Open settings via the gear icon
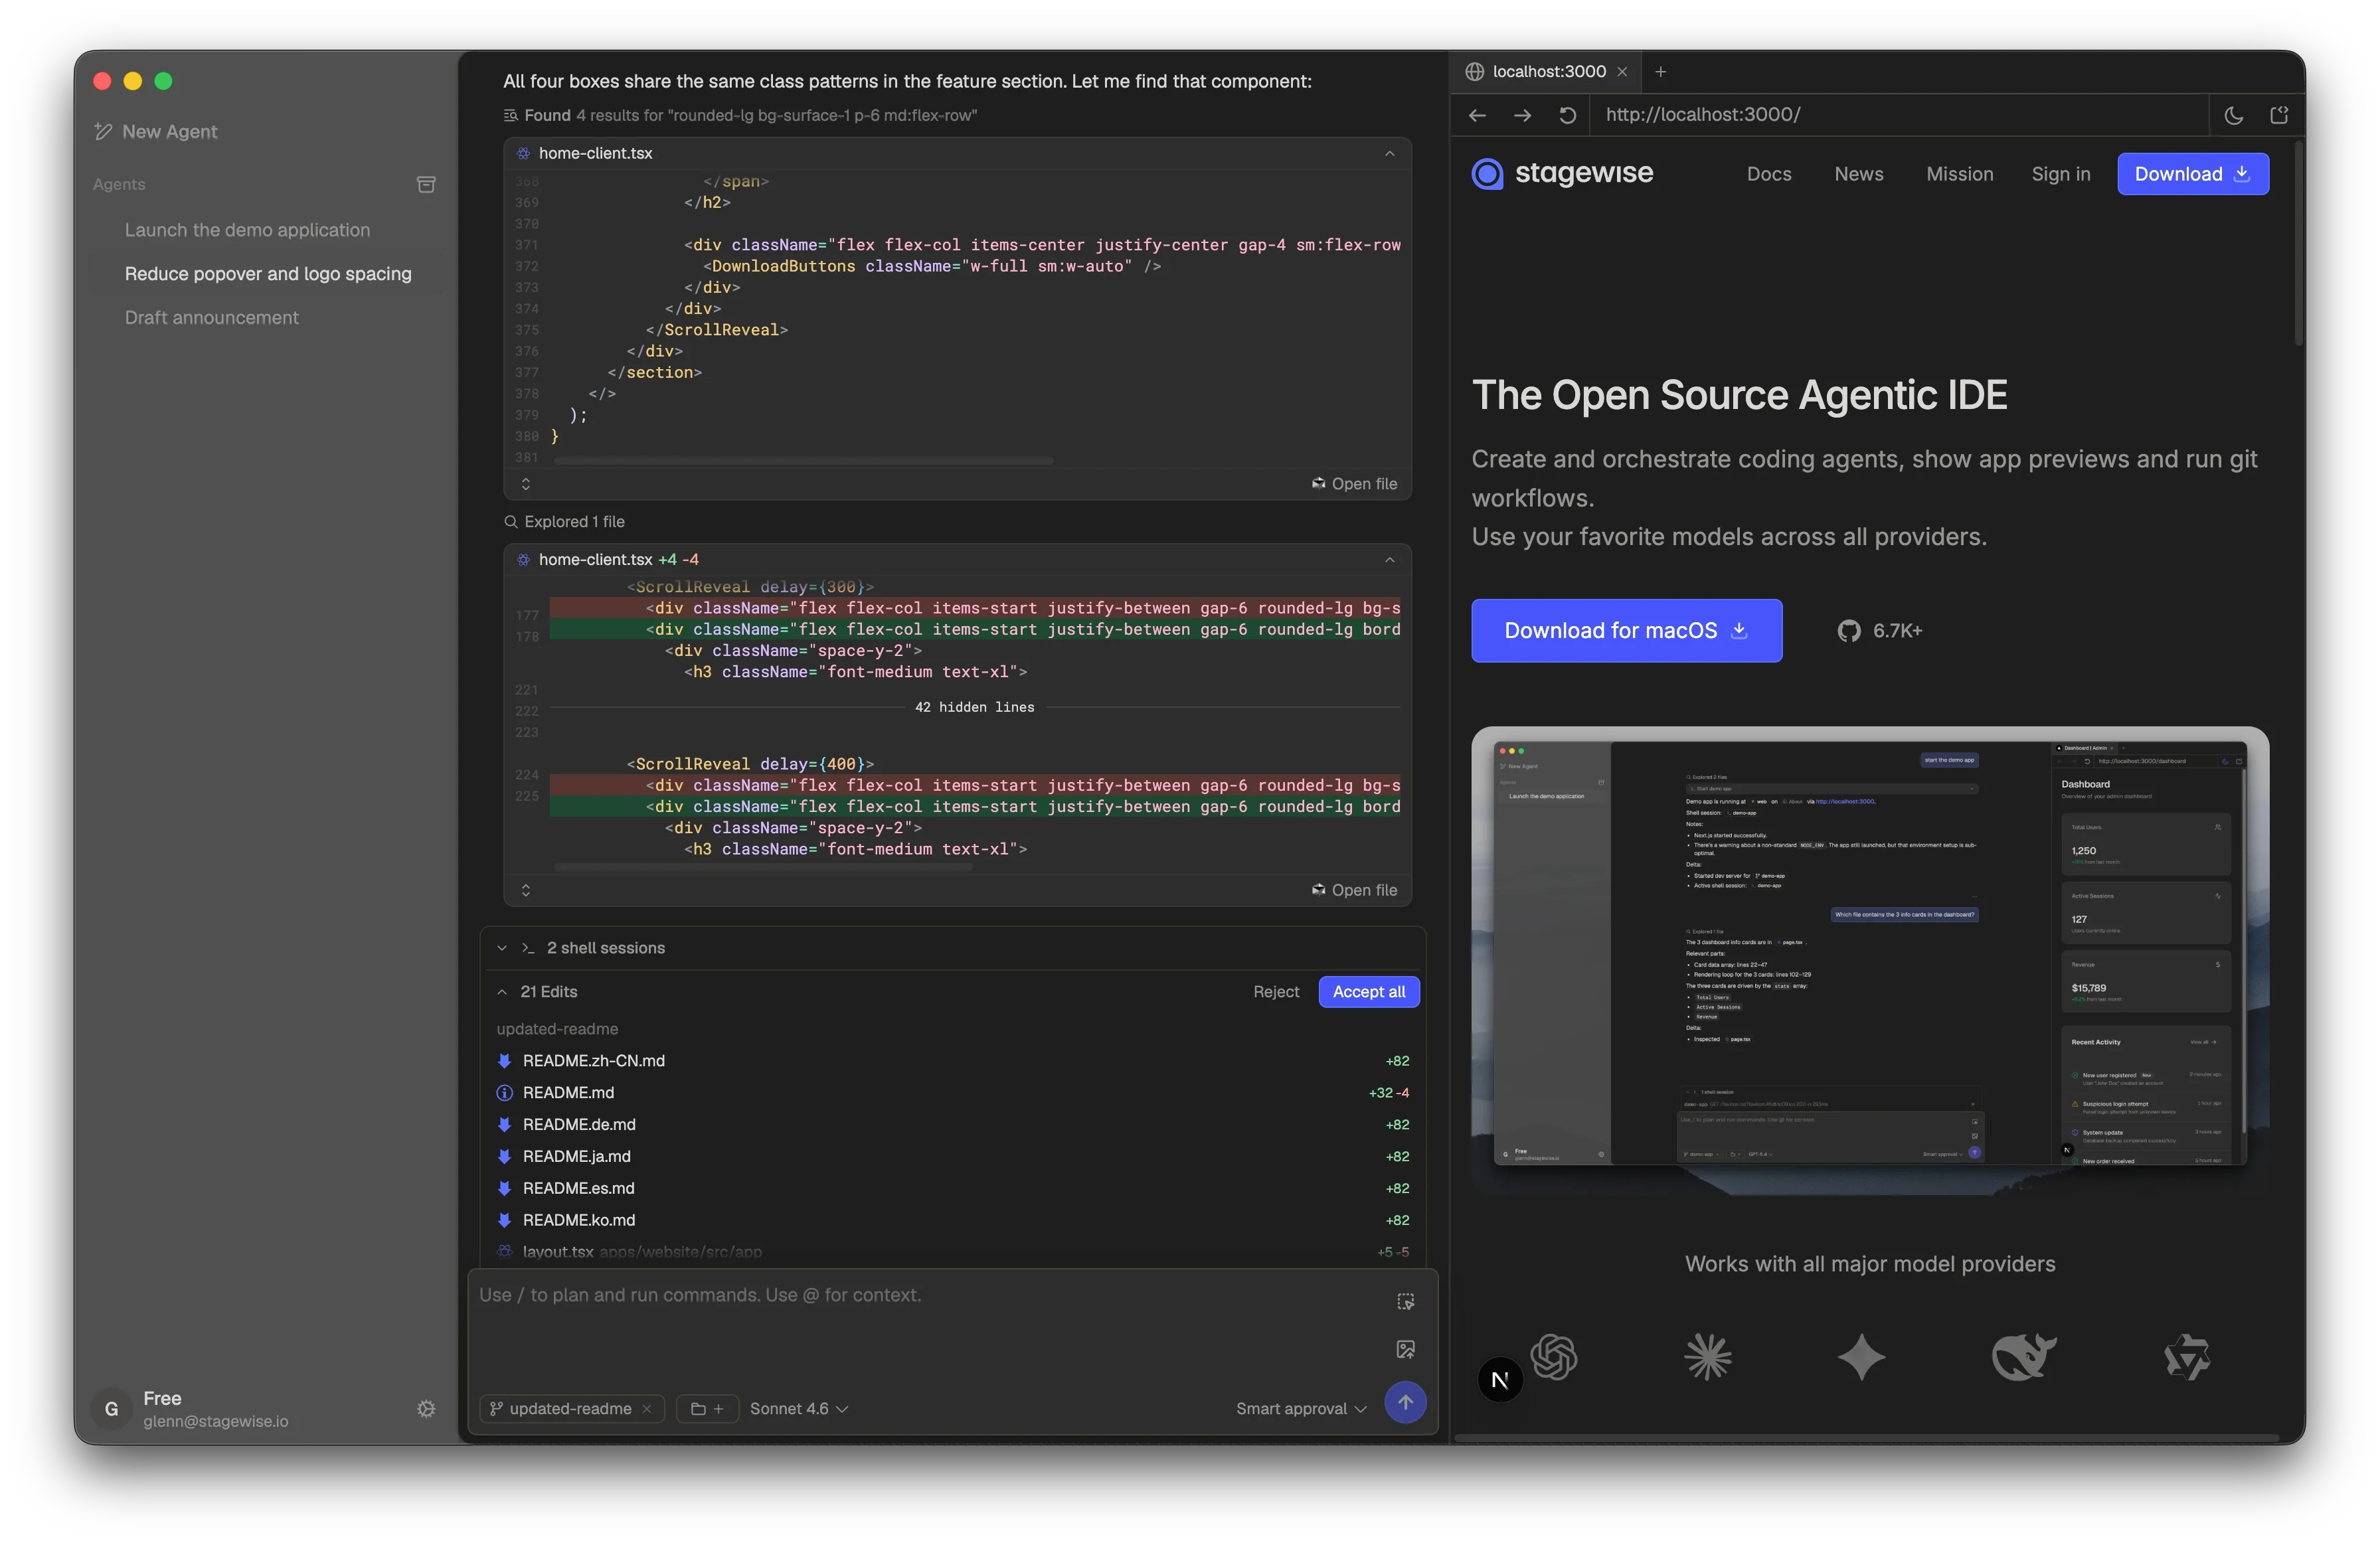2380x1543 pixels. click(426, 1408)
